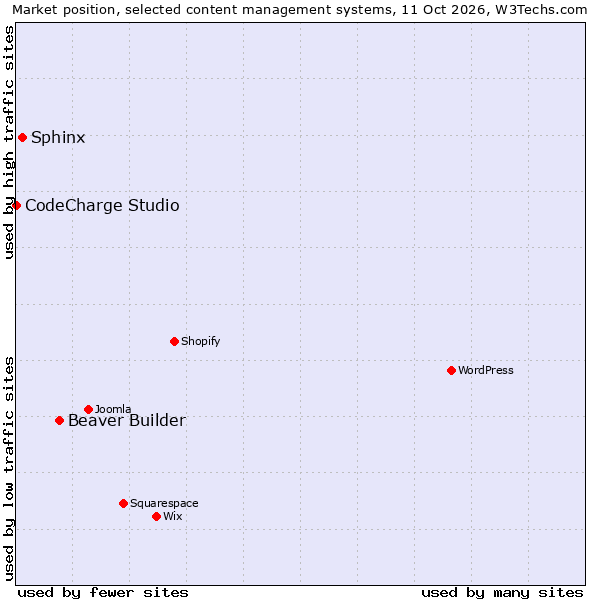Select the Wix label text

tap(173, 516)
